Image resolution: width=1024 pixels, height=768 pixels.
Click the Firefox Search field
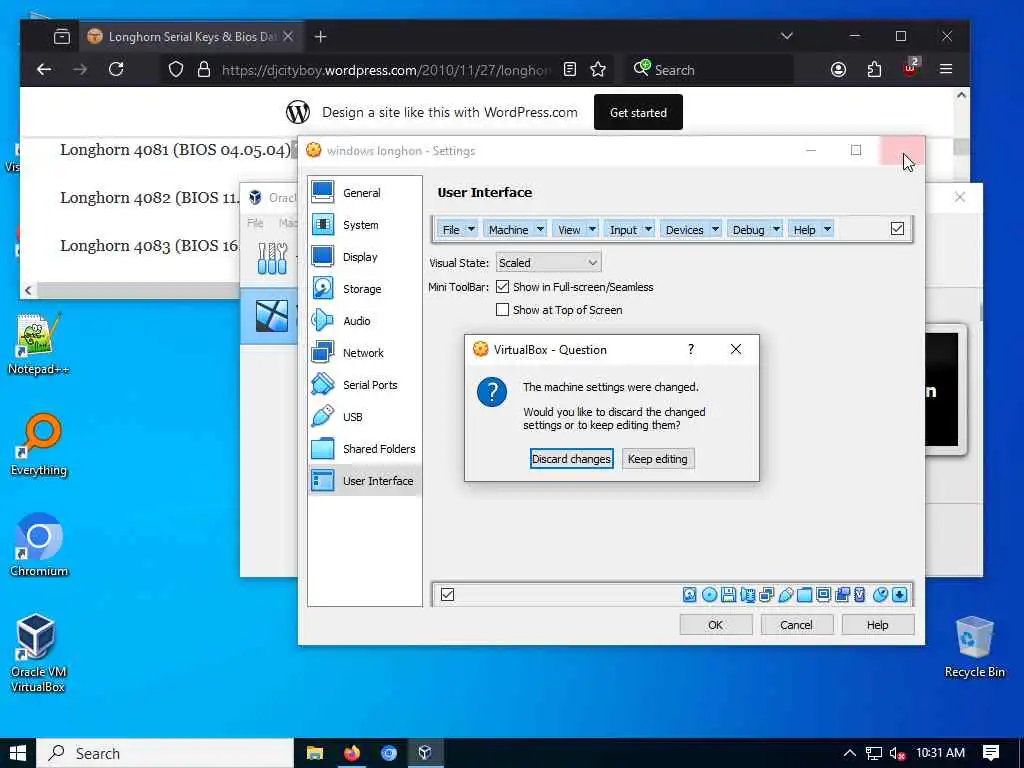[x=710, y=70]
